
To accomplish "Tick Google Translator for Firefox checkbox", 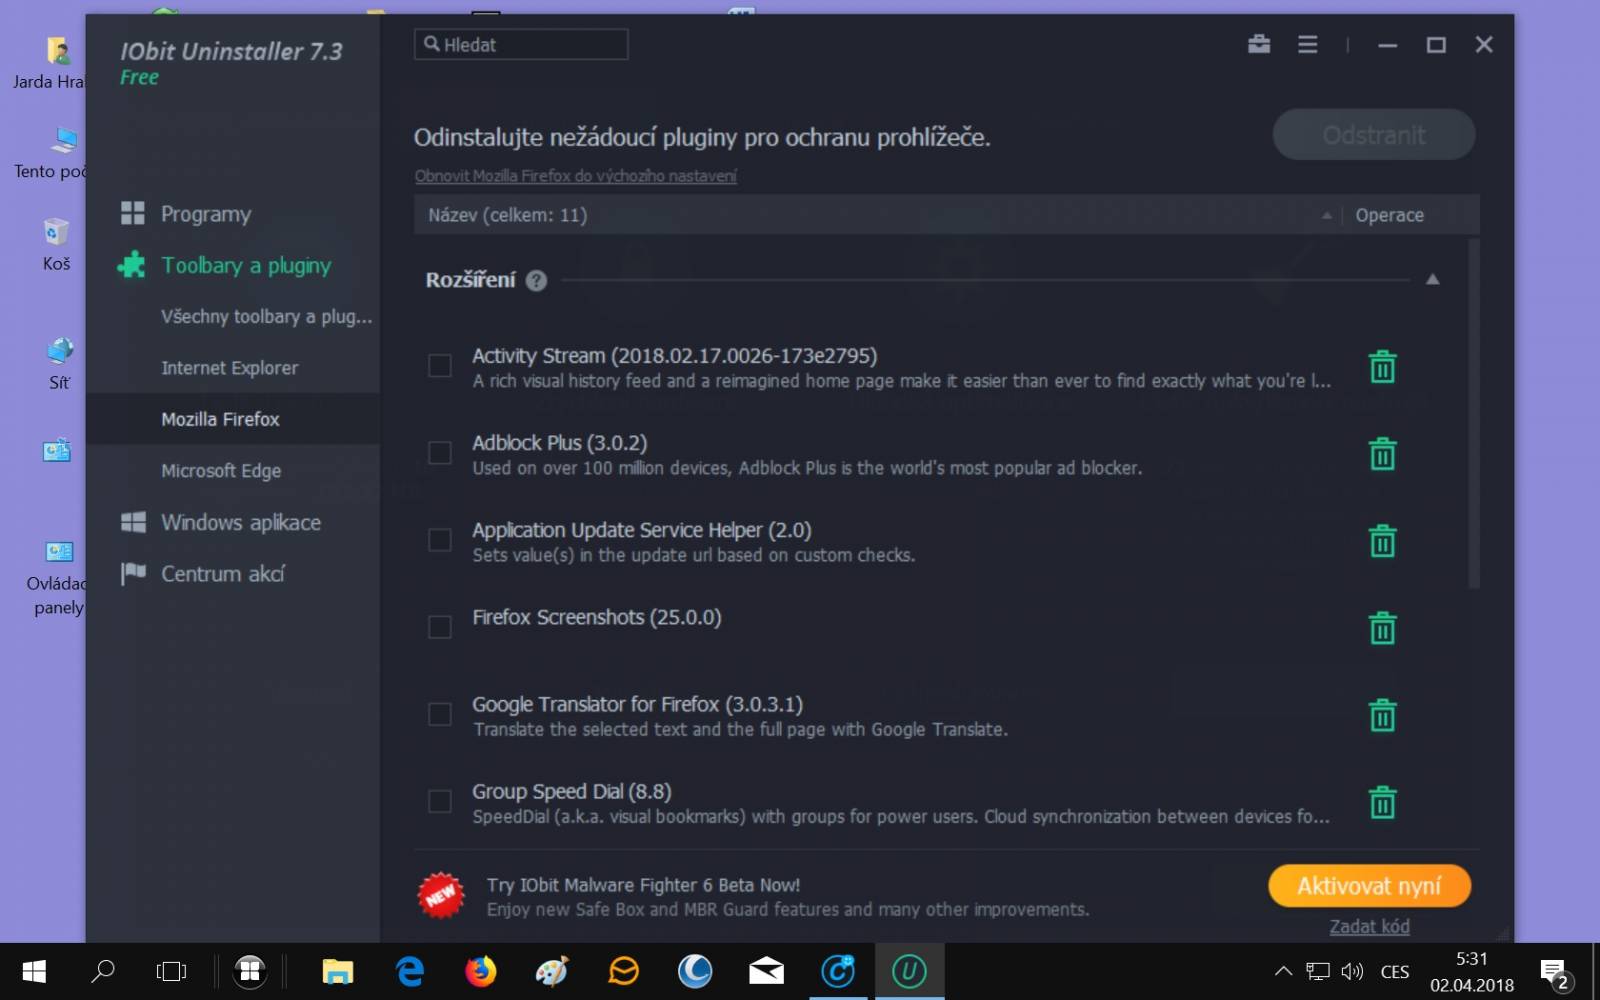I will click(440, 714).
